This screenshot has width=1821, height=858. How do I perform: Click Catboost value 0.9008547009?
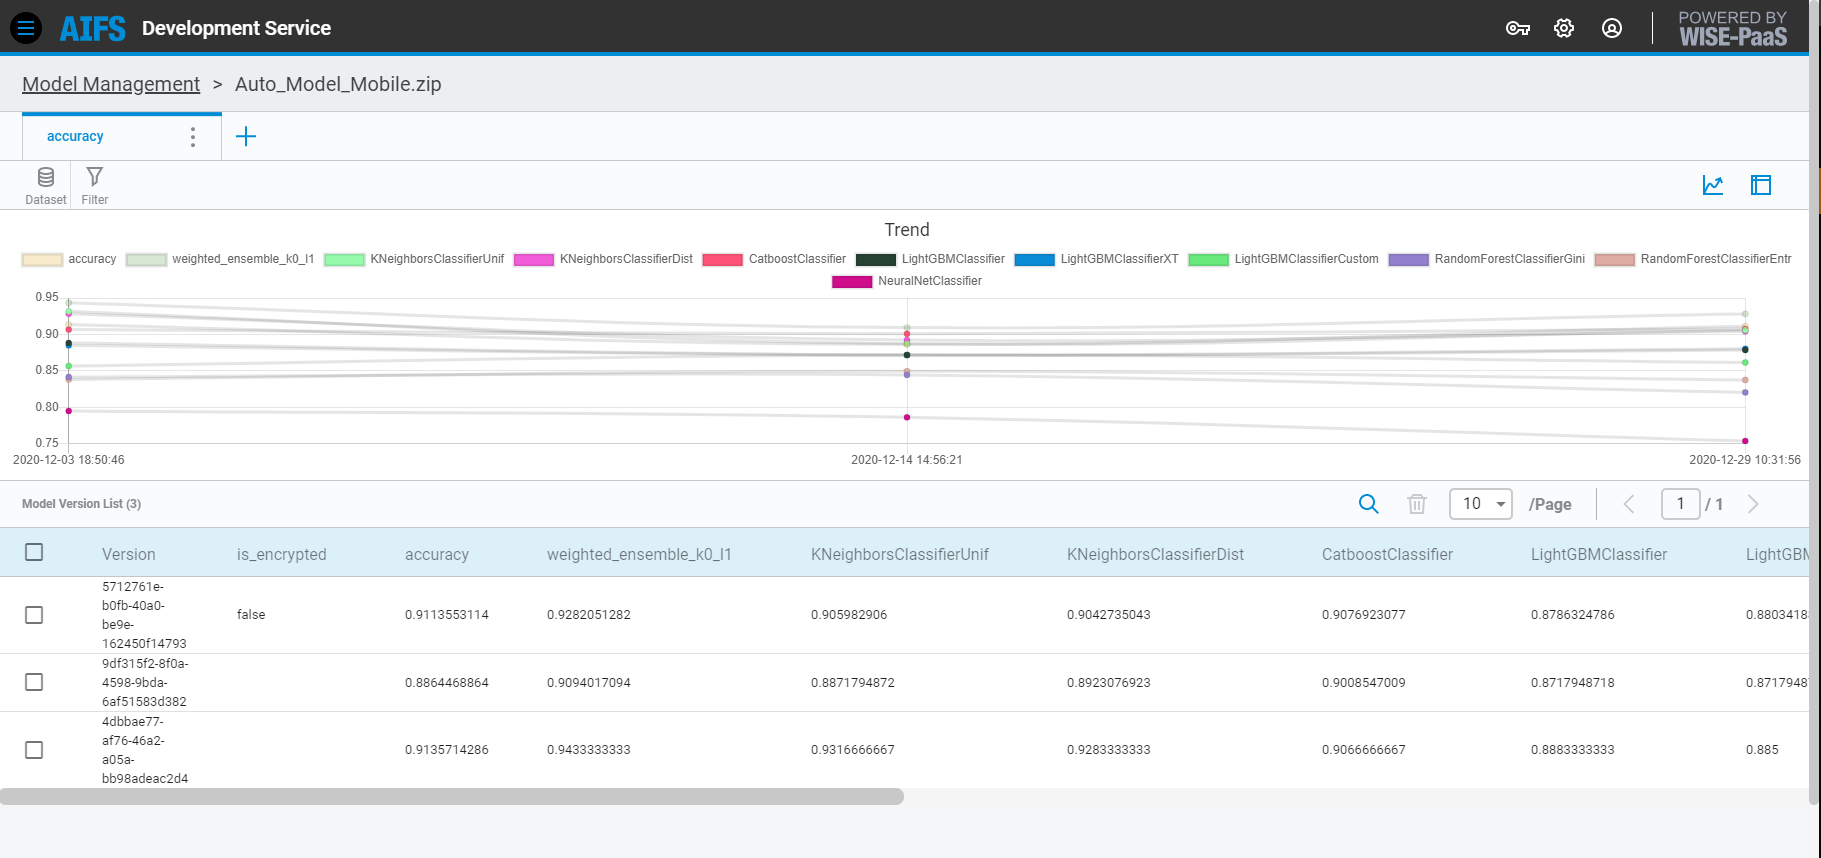(x=1364, y=683)
